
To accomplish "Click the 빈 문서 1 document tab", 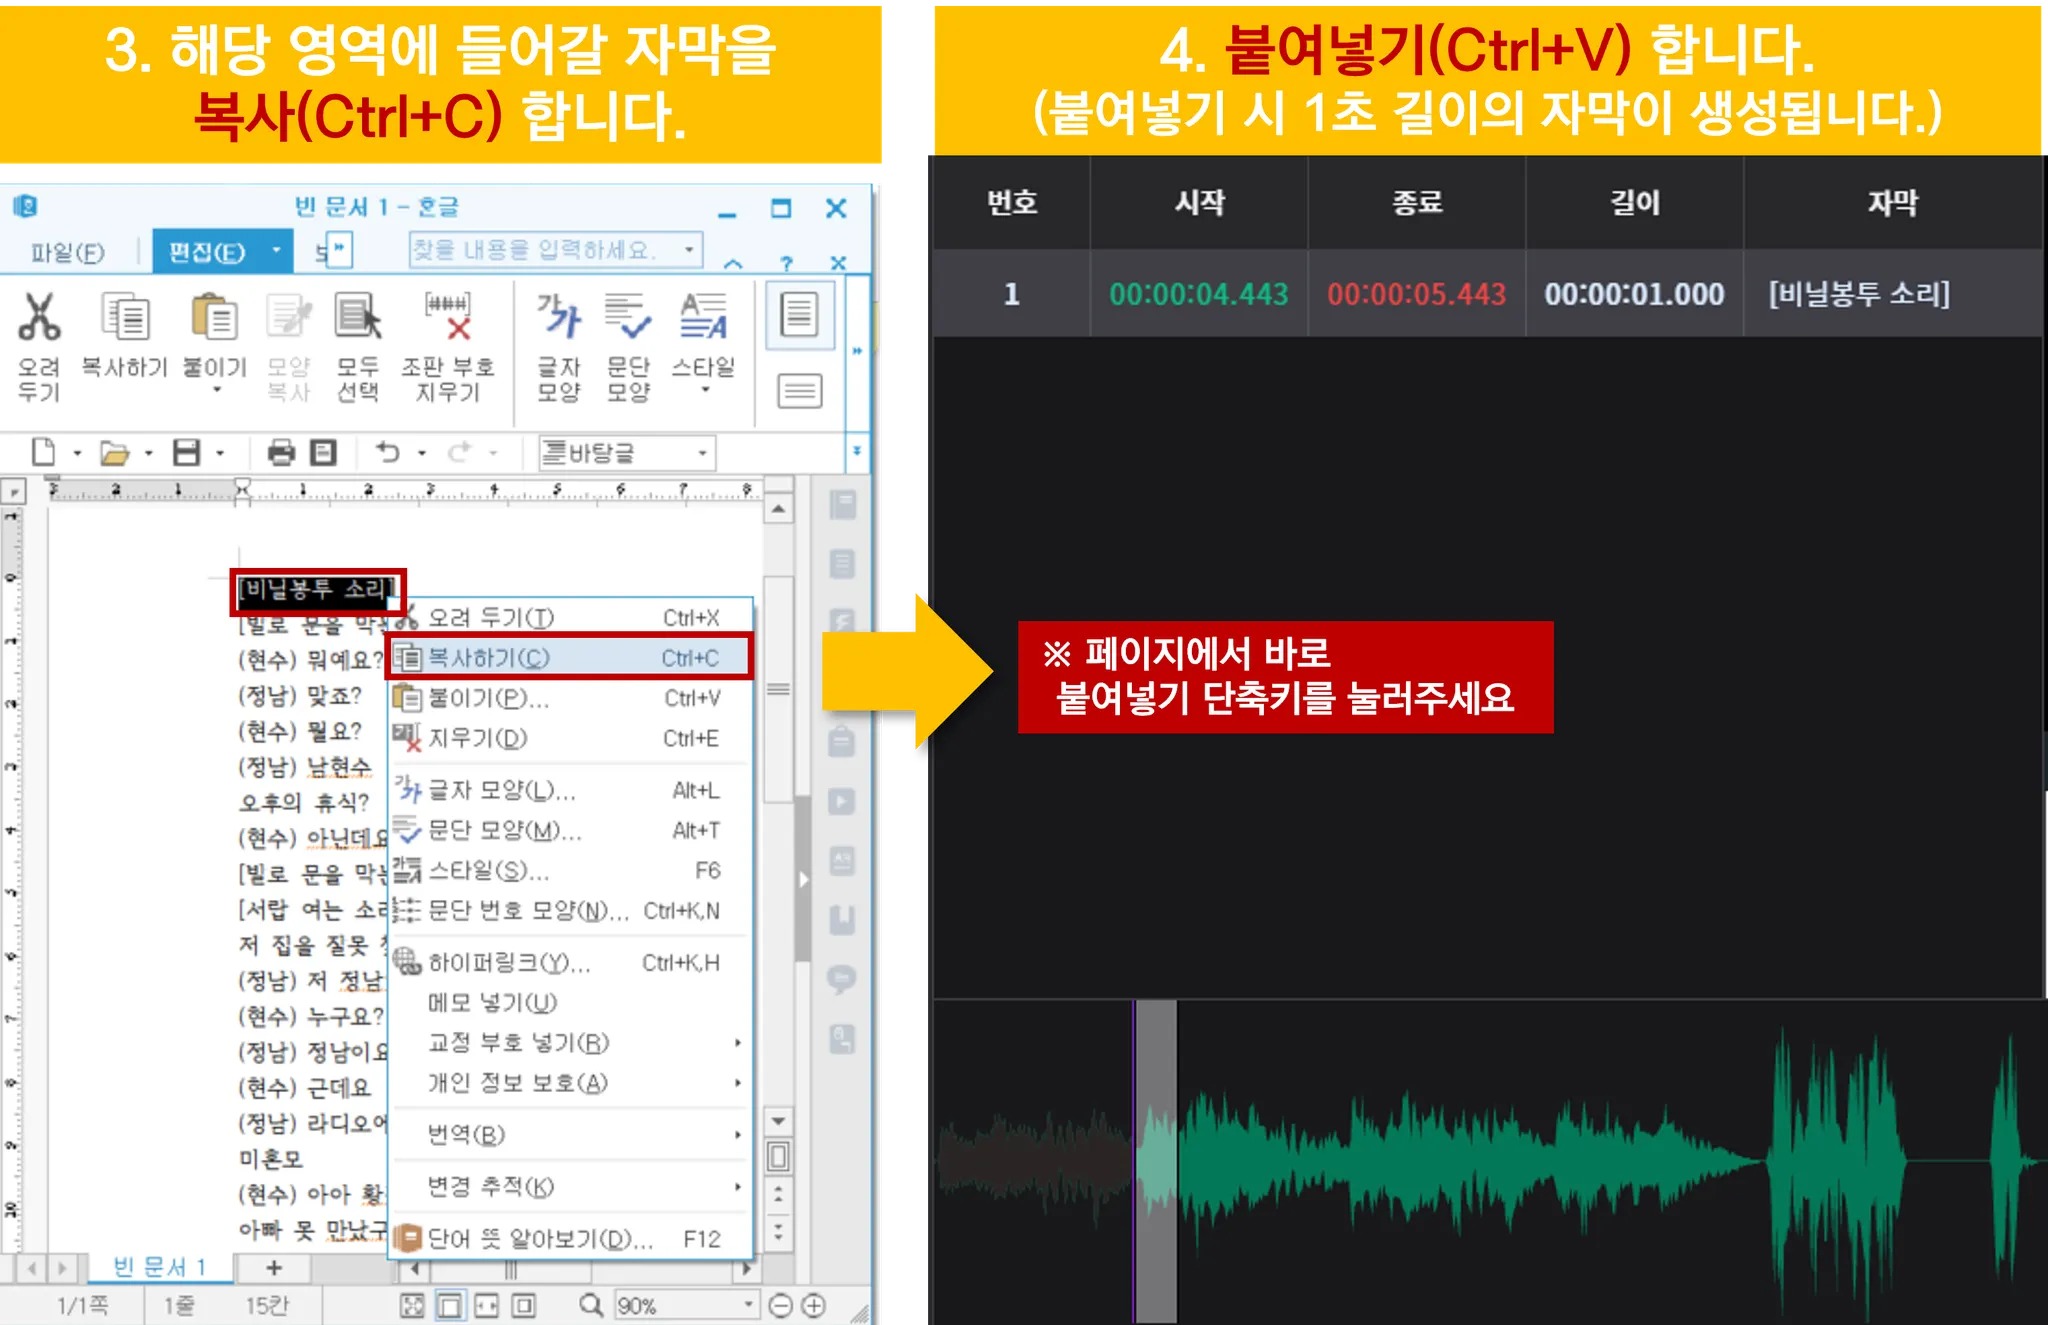I will pyautogui.click(x=160, y=1267).
